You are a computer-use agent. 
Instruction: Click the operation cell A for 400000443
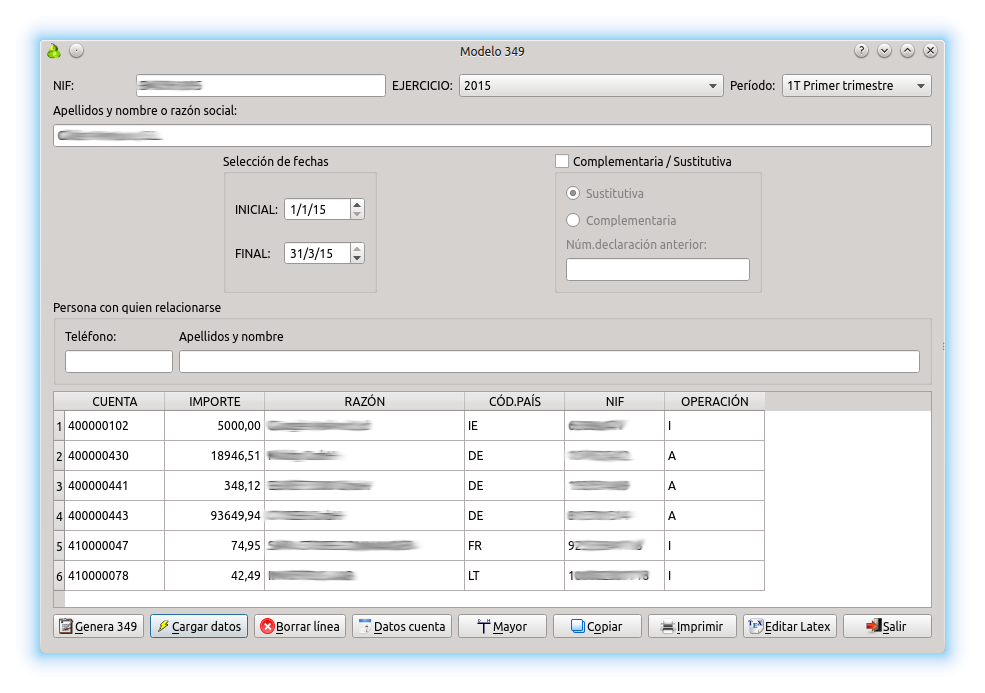point(715,516)
